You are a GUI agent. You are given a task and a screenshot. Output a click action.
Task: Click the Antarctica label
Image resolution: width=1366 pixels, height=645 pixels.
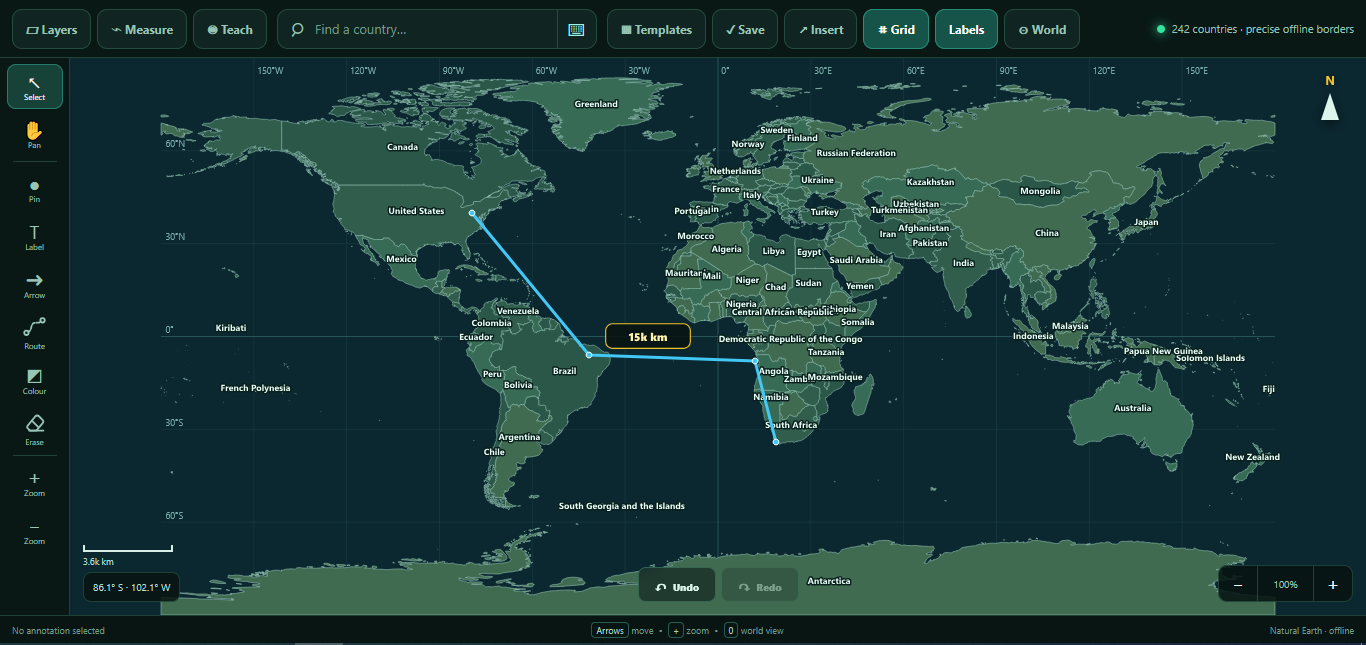click(x=829, y=581)
